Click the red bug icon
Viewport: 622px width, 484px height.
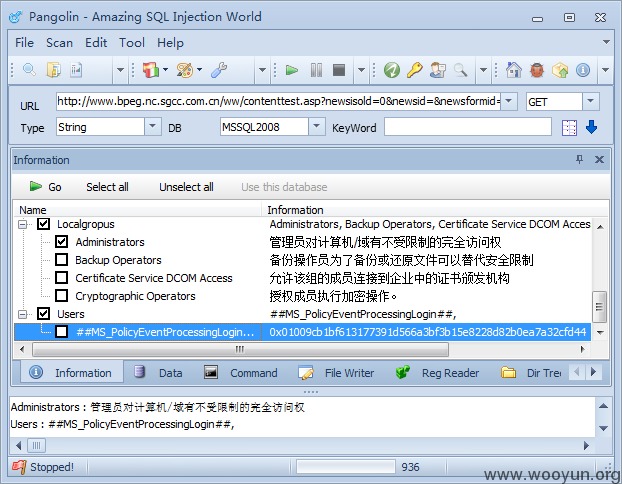(x=537, y=70)
